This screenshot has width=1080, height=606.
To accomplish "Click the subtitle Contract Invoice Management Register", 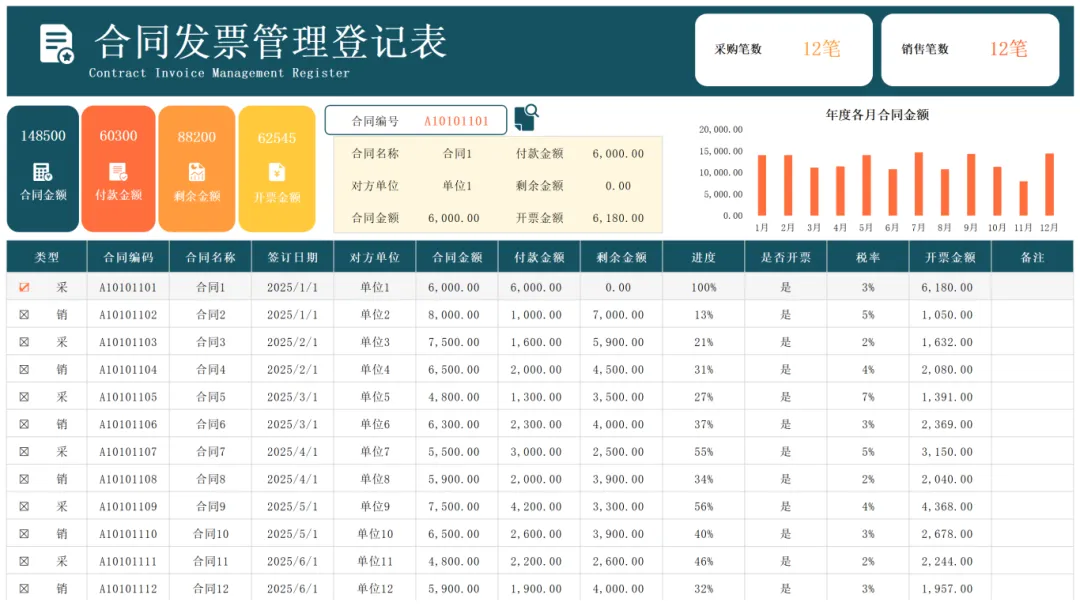I will [x=219, y=73].
